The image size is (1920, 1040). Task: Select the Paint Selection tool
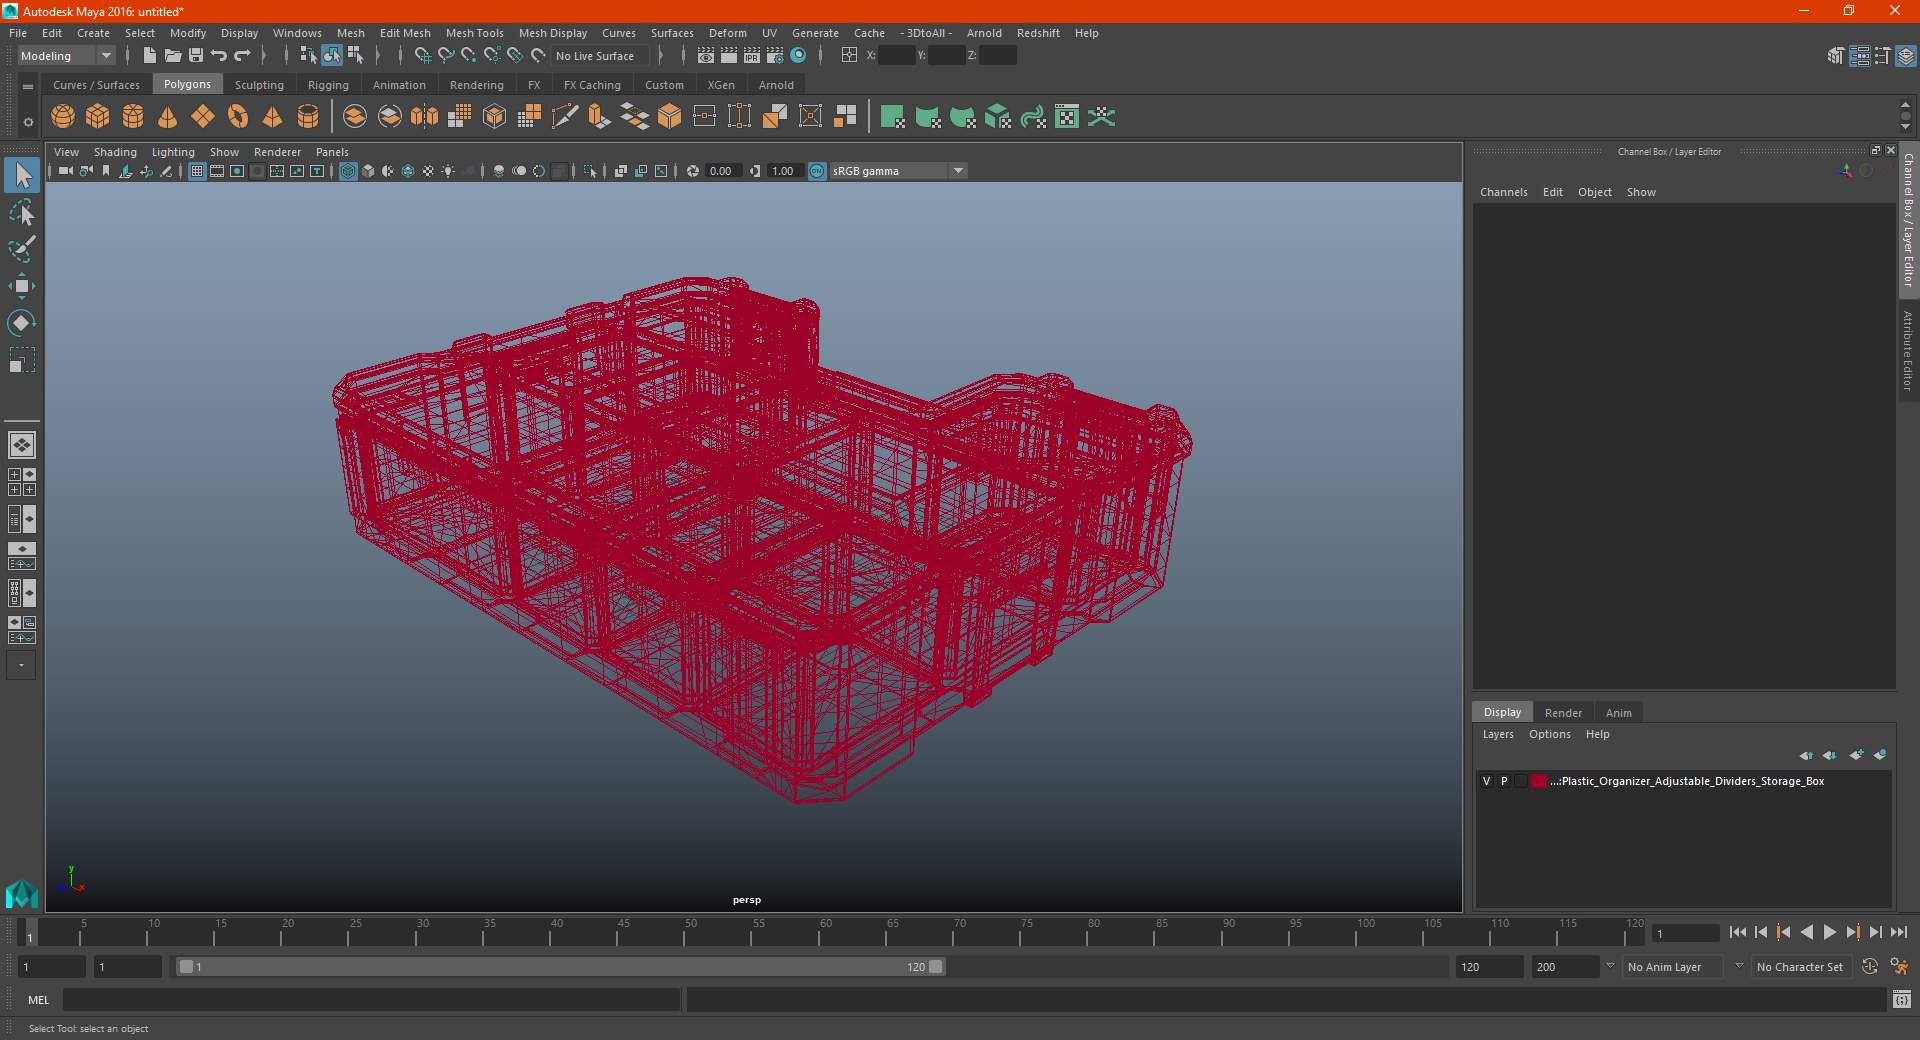pos(21,249)
